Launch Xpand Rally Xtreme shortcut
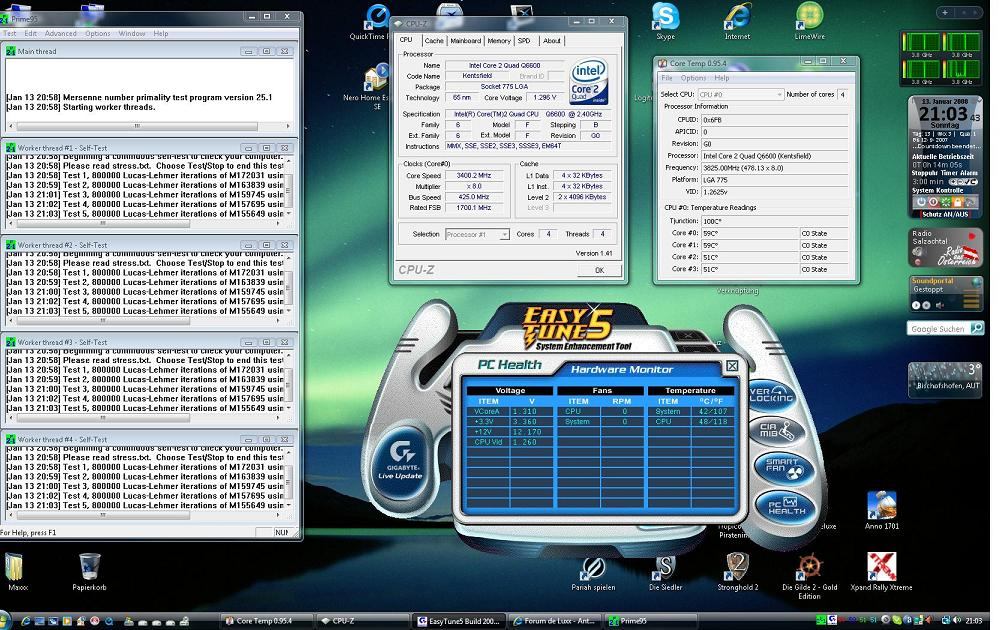This screenshot has height=630, width=1008. click(x=881, y=572)
